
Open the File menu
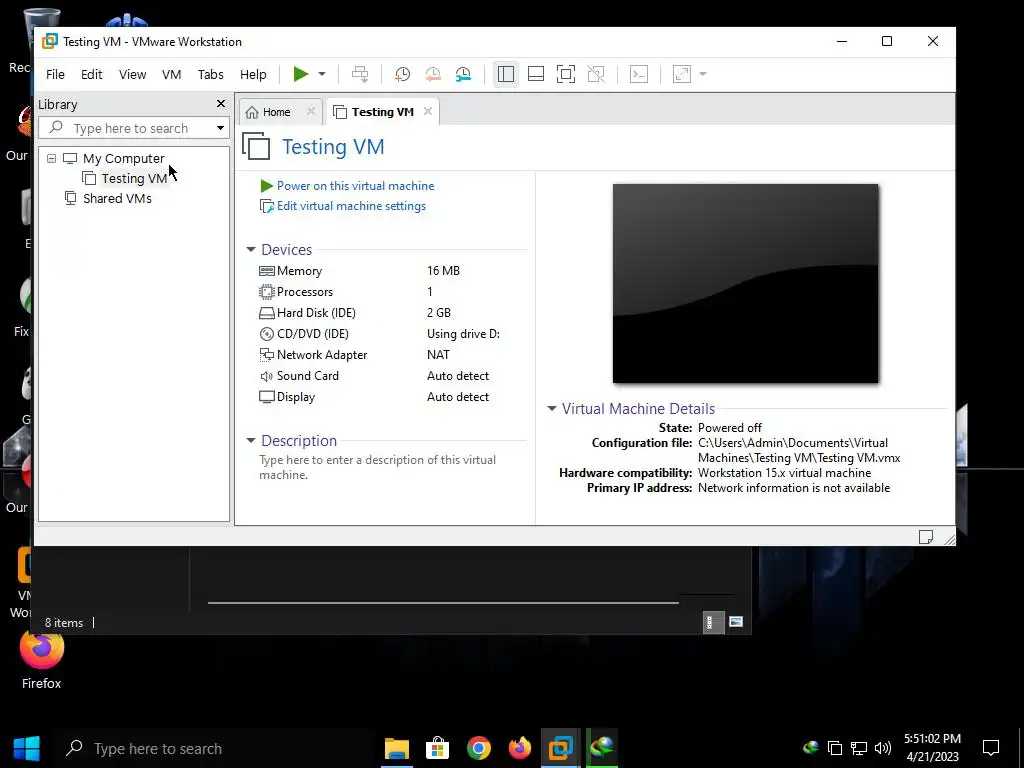55,74
